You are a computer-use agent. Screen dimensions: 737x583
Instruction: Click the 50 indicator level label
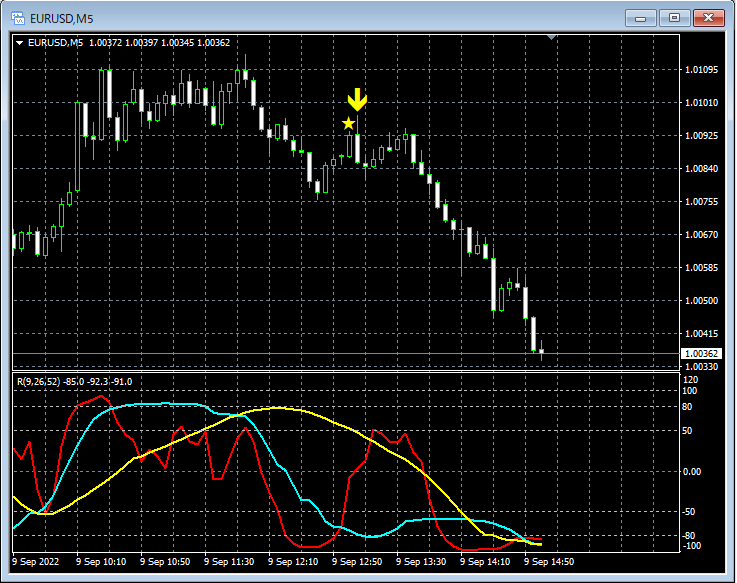tap(687, 431)
